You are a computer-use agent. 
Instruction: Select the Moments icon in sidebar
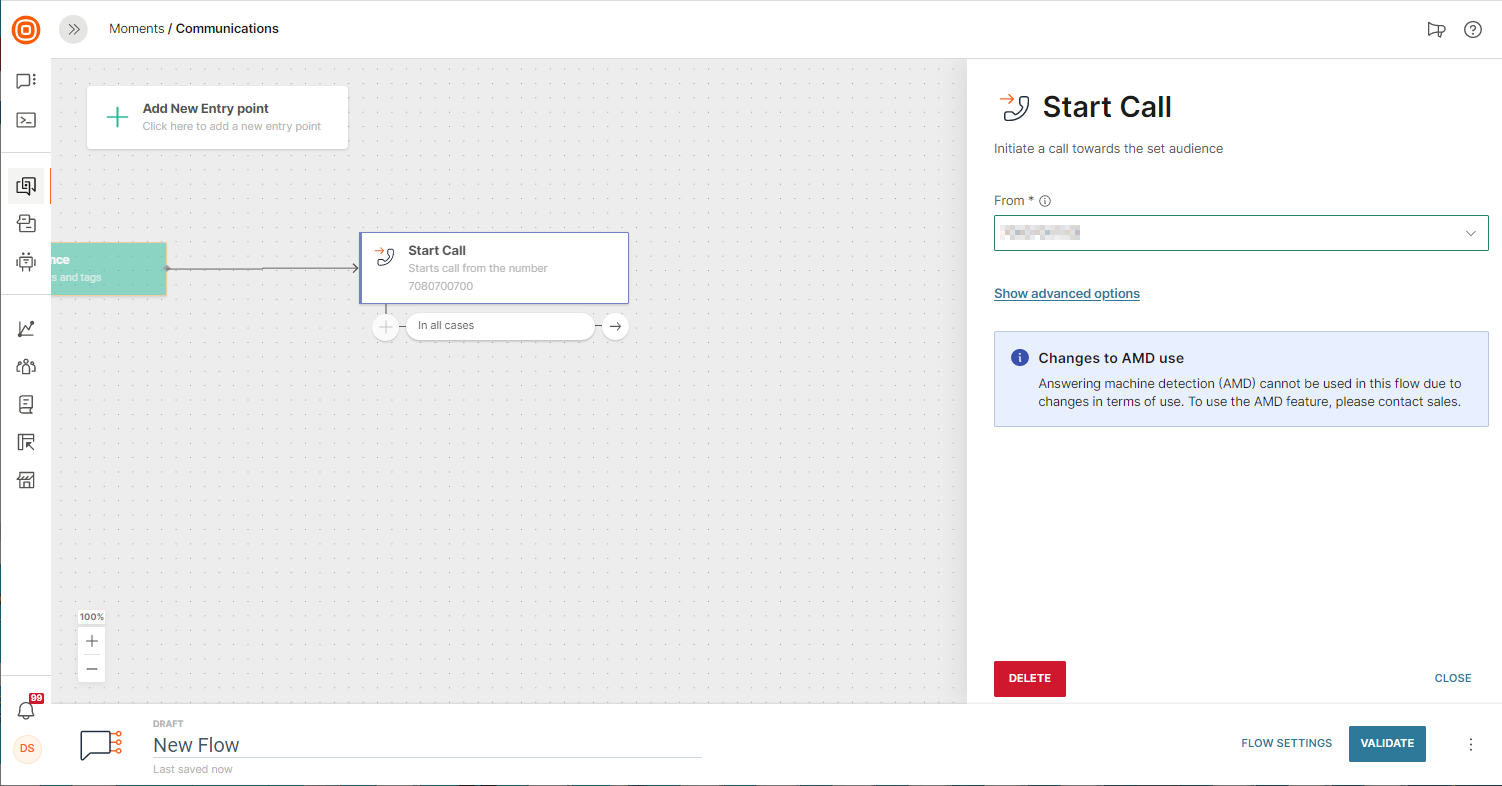coord(26,185)
